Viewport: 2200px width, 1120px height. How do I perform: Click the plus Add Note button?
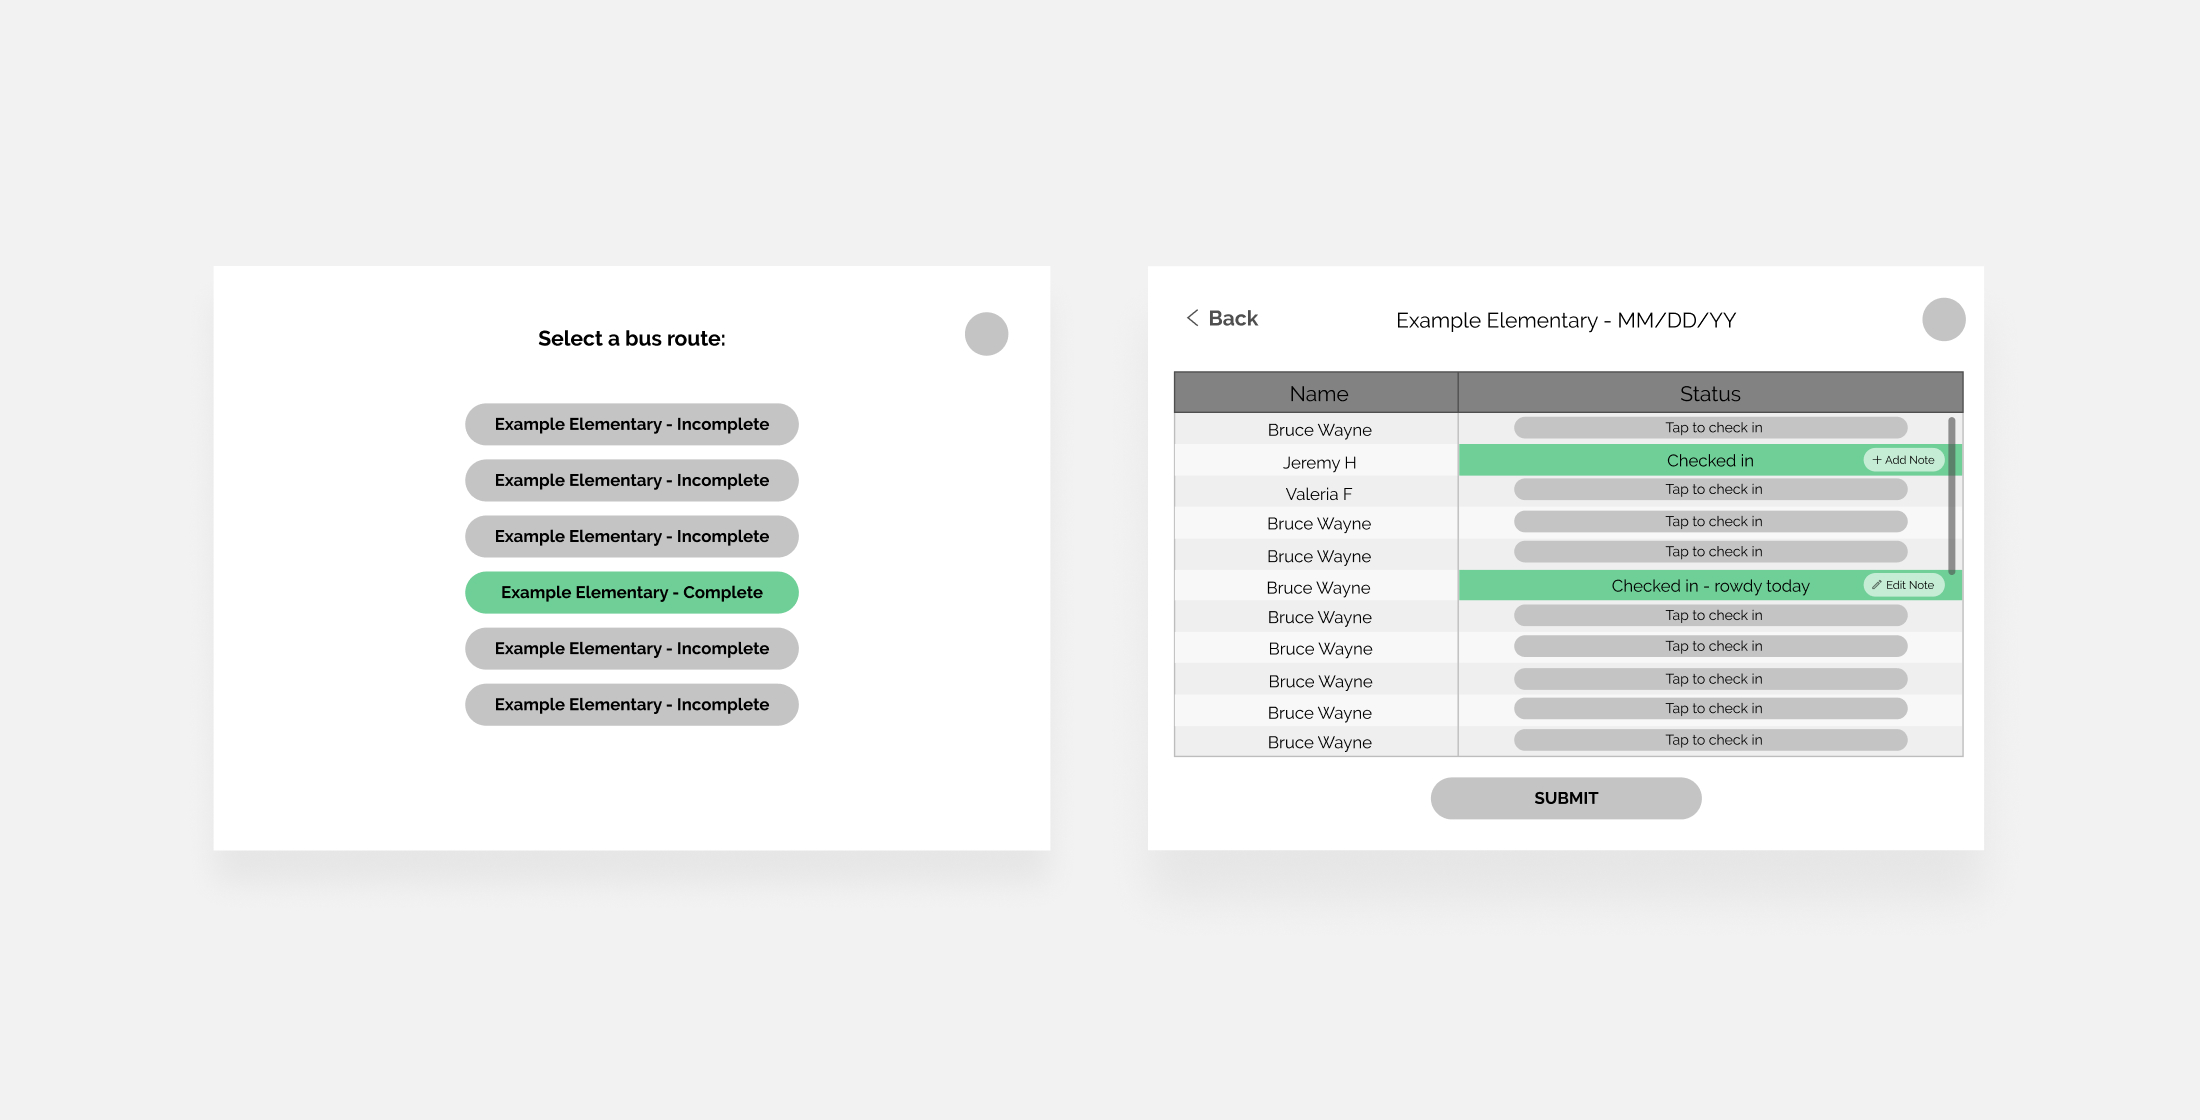pos(1903,460)
